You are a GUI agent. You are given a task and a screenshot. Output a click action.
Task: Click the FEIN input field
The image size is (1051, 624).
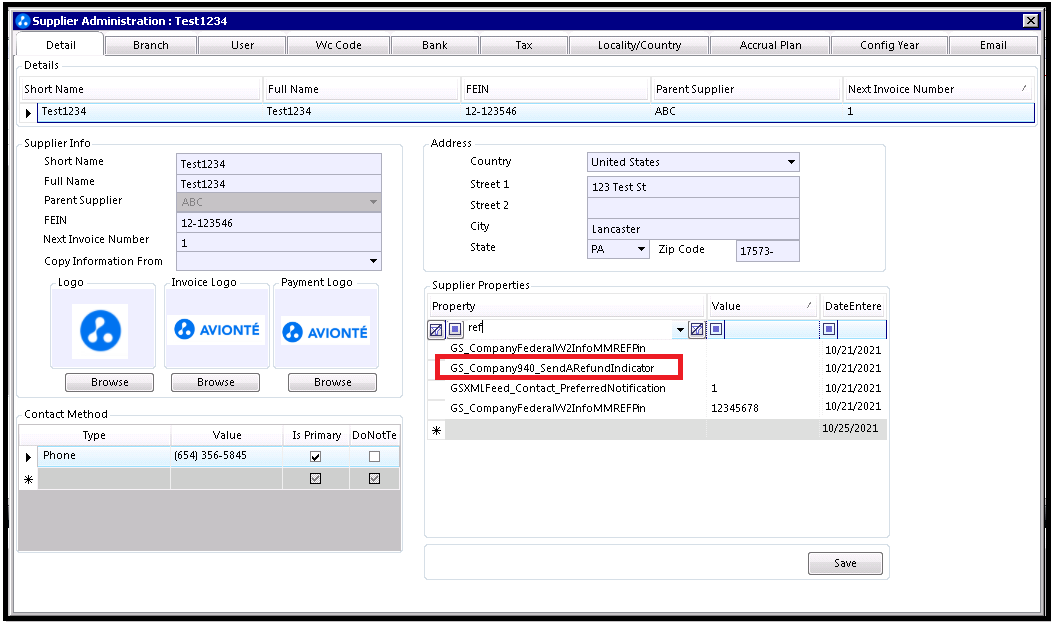pos(279,223)
